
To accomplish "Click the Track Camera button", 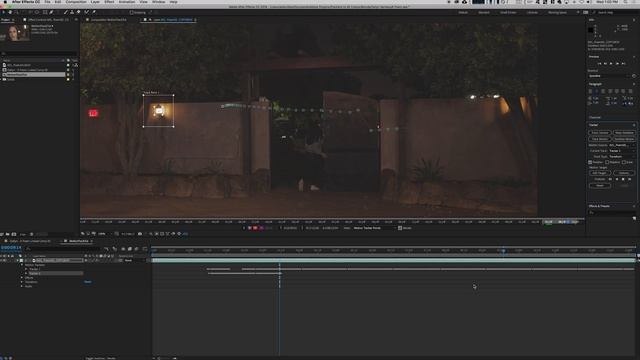I will [600, 133].
